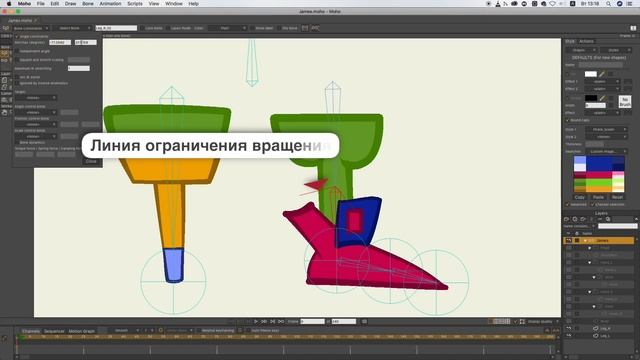This screenshot has height=360, width=640.
Task: Open the Draw menu
Action: (71, 4)
